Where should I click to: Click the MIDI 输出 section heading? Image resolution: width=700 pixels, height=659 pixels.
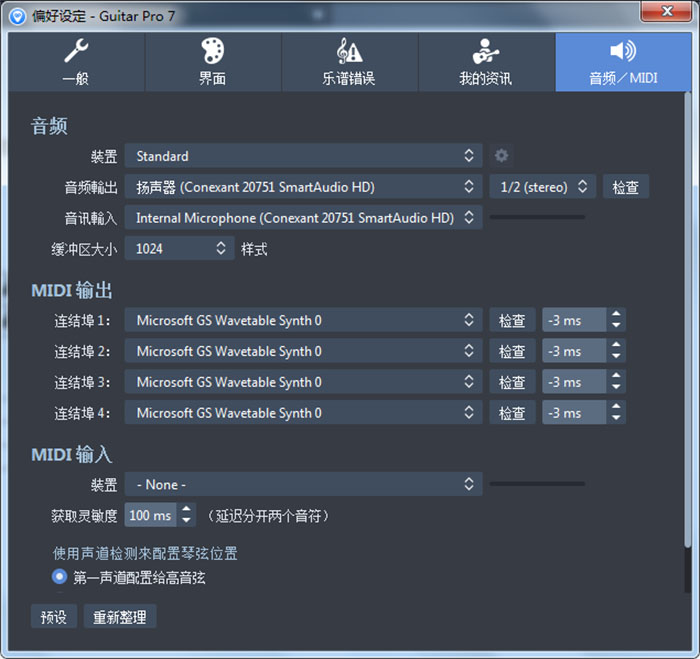(72, 290)
